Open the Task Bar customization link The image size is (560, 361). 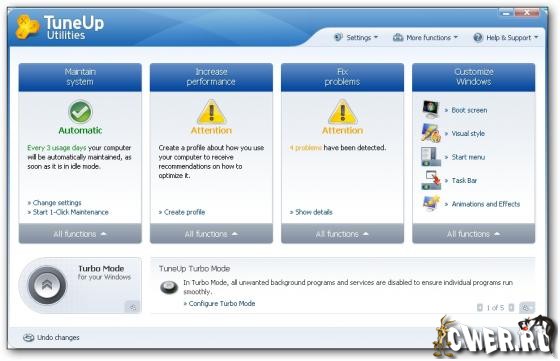pyautogui.click(x=464, y=181)
